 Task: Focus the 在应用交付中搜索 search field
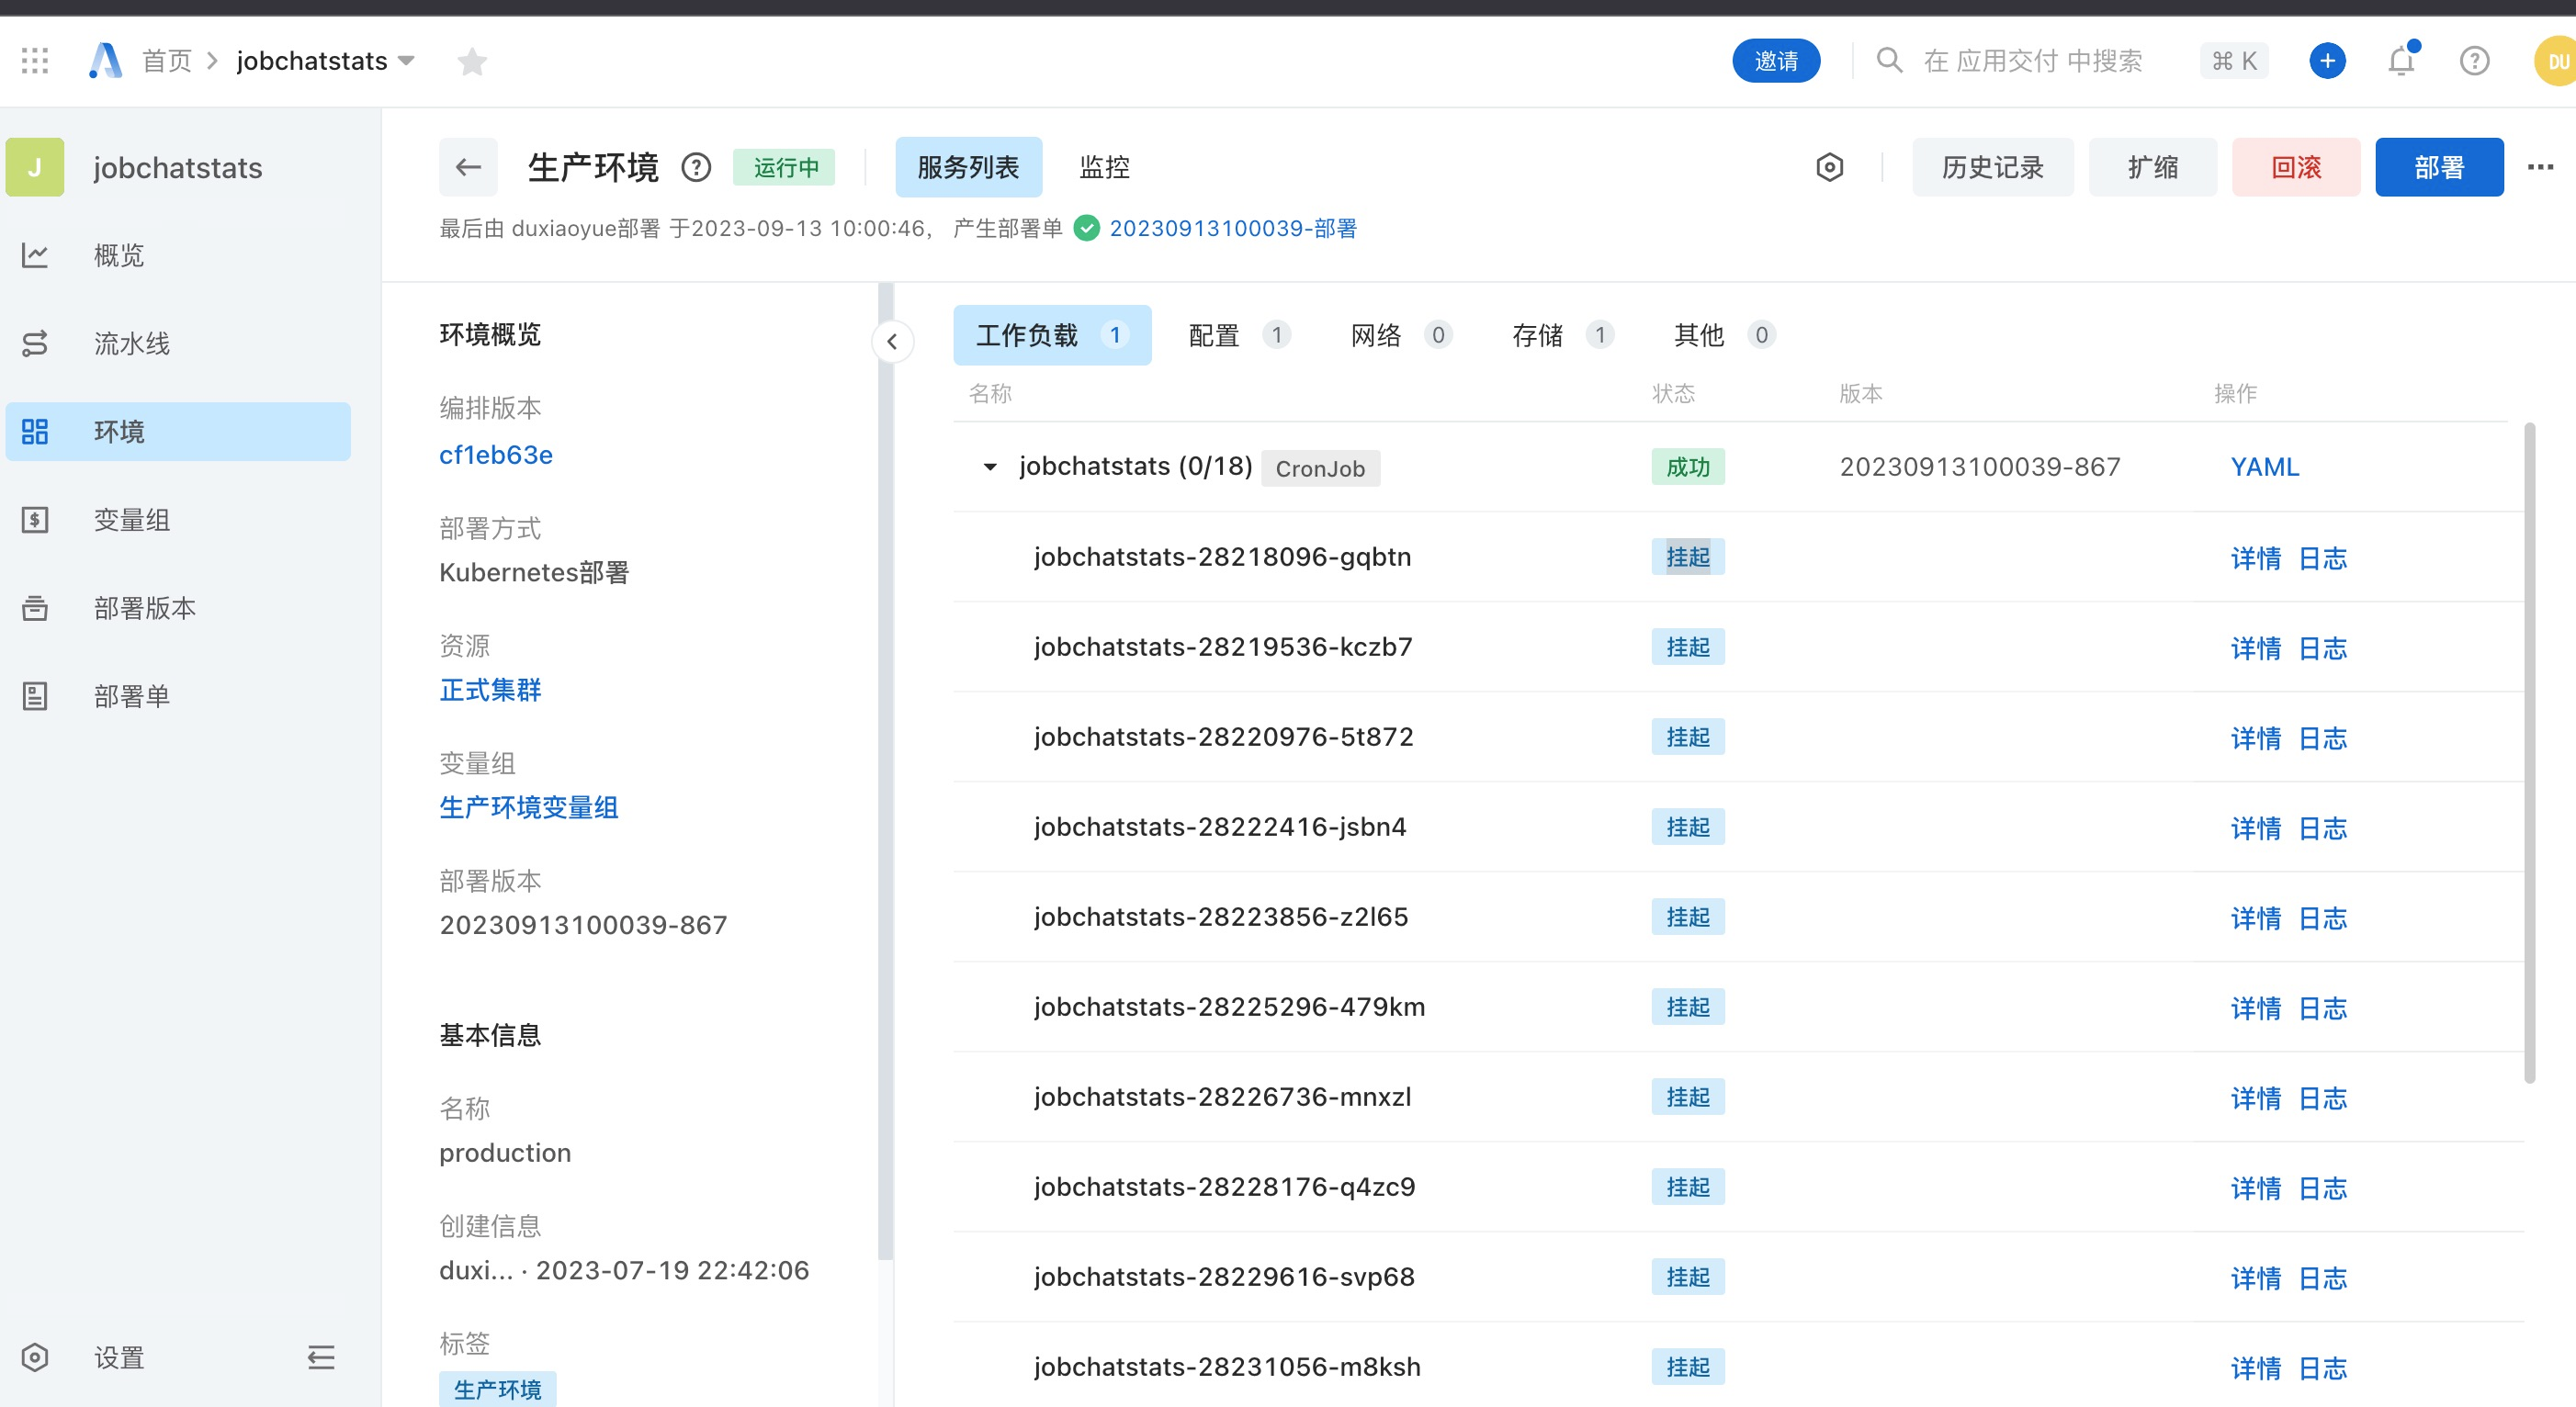coord(2032,61)
